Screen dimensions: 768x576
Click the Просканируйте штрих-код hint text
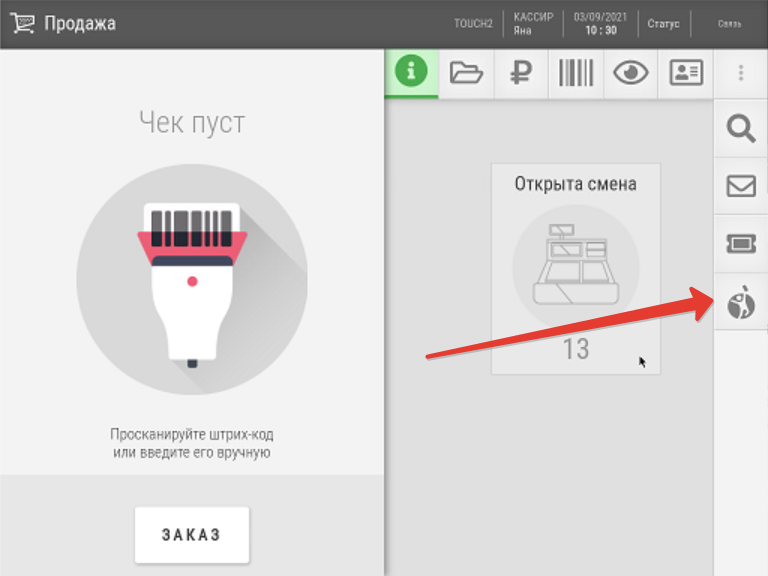click(192, 443)
